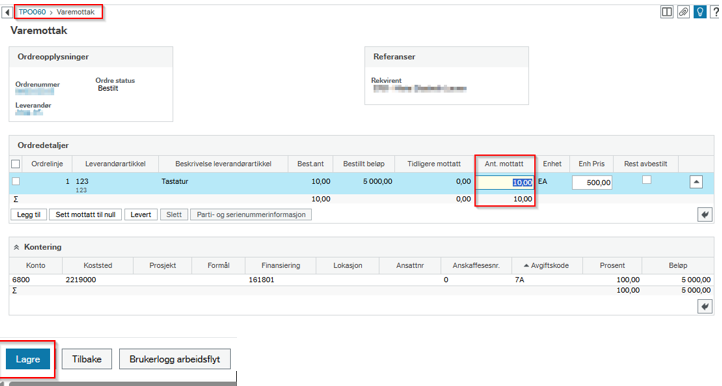
Task: Toggle the Rest avbestilt checkbox
Action: click(647, 180)
